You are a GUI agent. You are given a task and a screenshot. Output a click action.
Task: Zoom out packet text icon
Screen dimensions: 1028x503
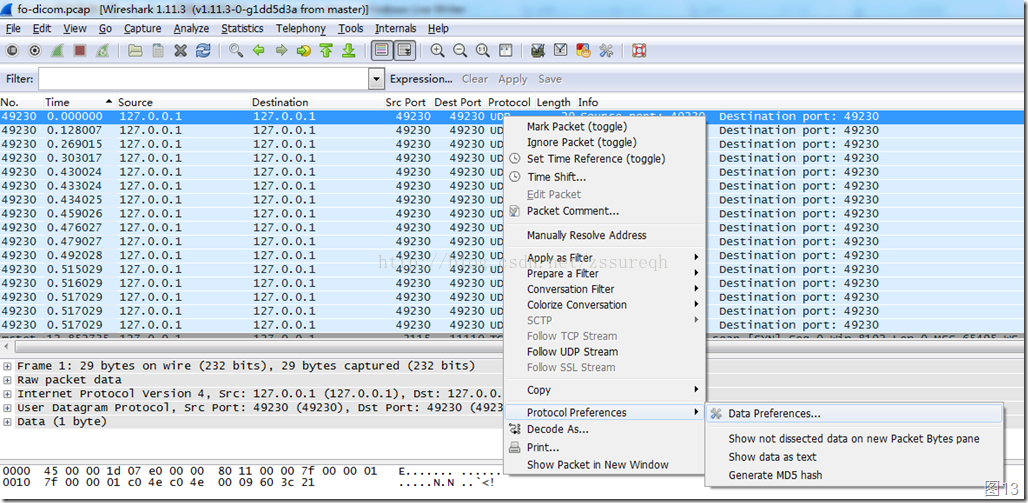pyautogui.click(x=460, y=50)
